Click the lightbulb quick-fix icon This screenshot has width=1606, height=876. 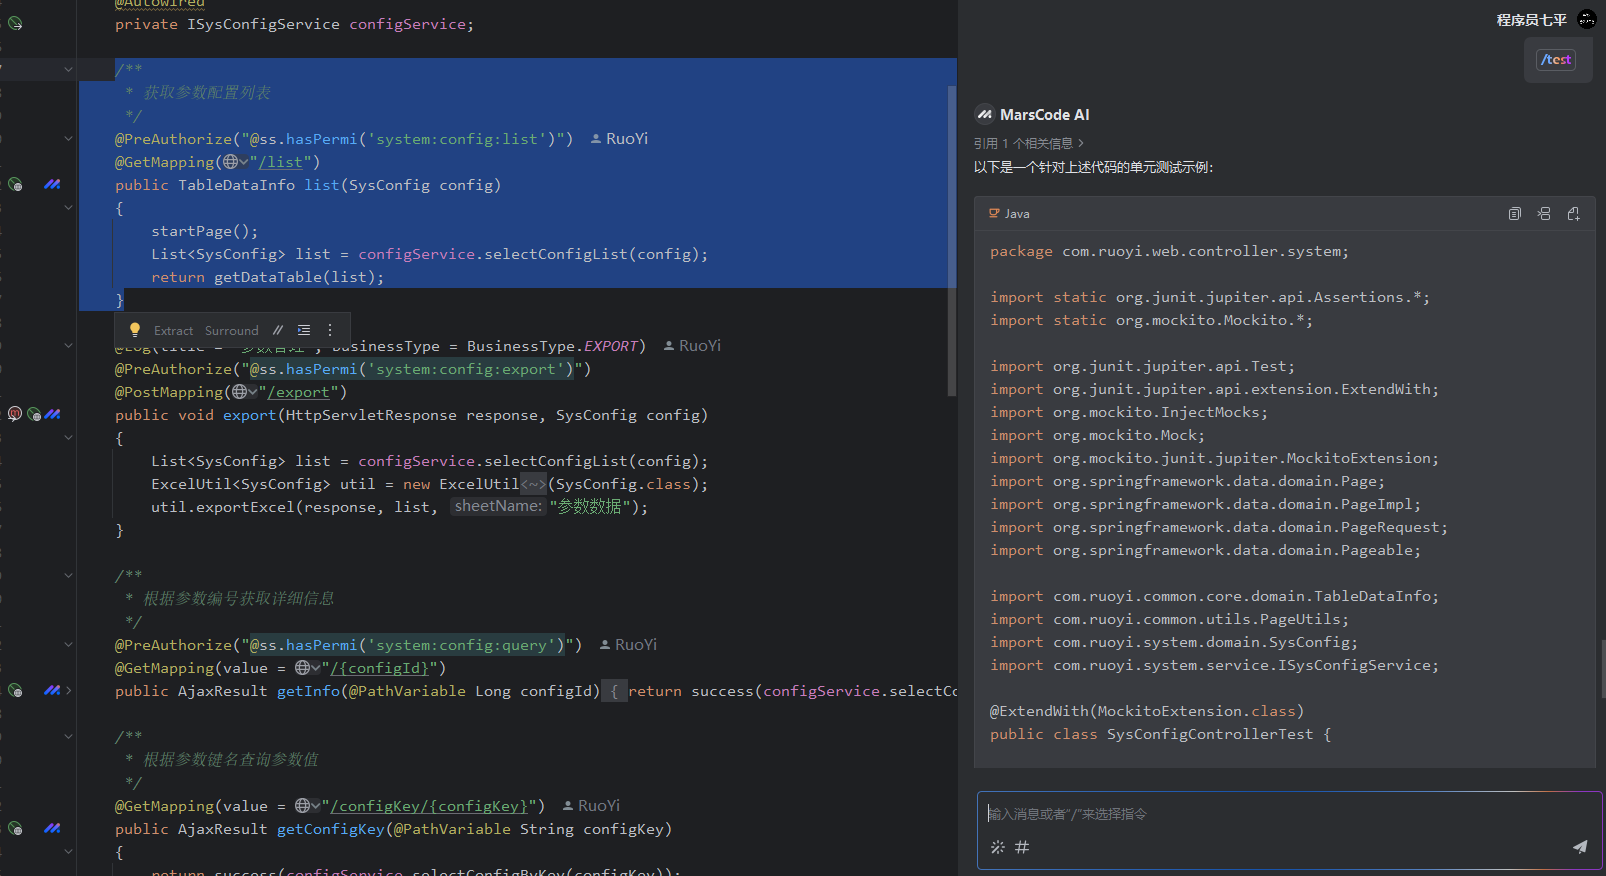click(x=135, y=330)
